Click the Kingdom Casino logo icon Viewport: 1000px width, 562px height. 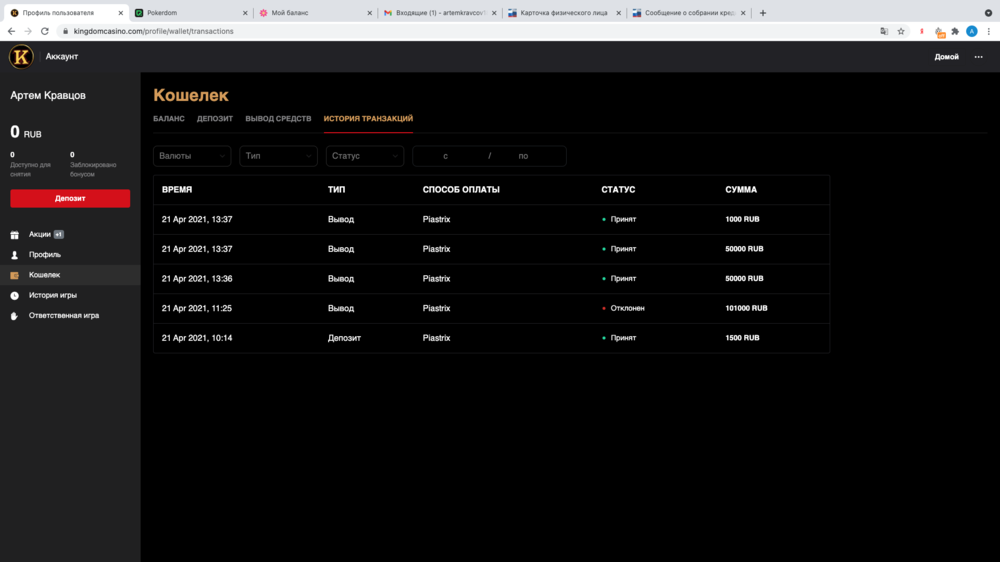point(21,57)
